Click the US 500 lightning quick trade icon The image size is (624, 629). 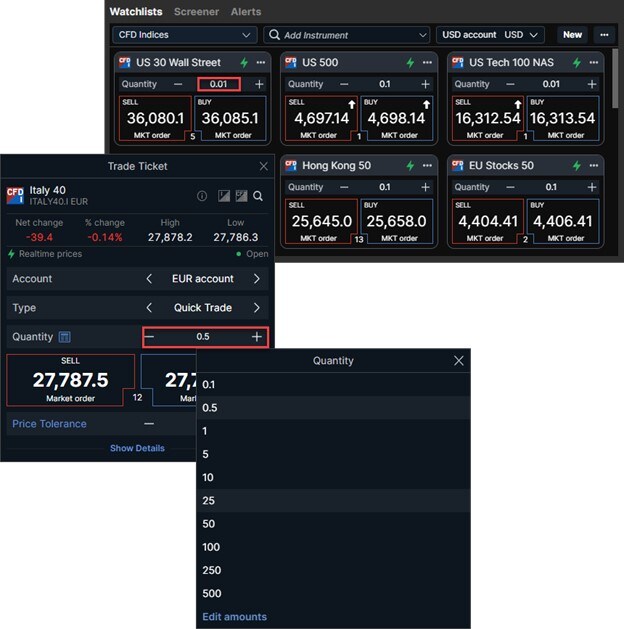click(410, 63)
